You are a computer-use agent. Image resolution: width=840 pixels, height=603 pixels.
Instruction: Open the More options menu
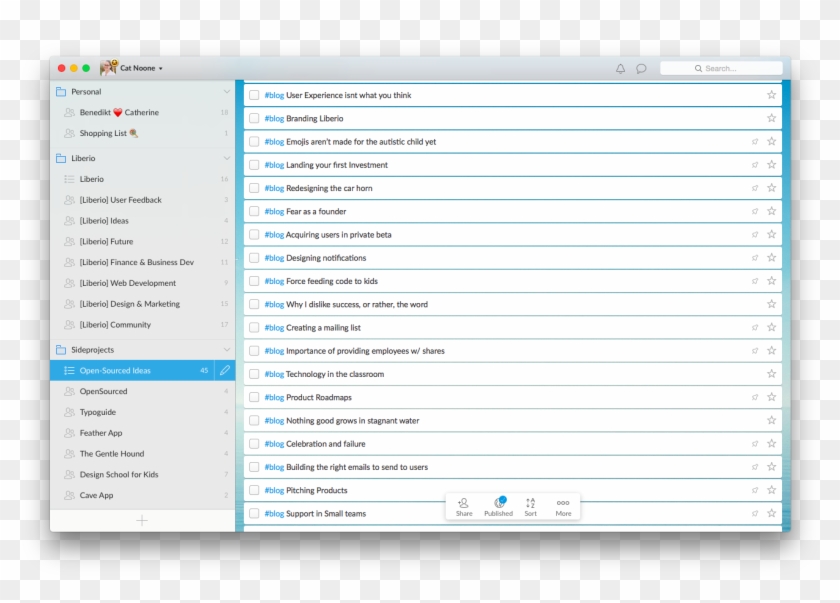563,506
